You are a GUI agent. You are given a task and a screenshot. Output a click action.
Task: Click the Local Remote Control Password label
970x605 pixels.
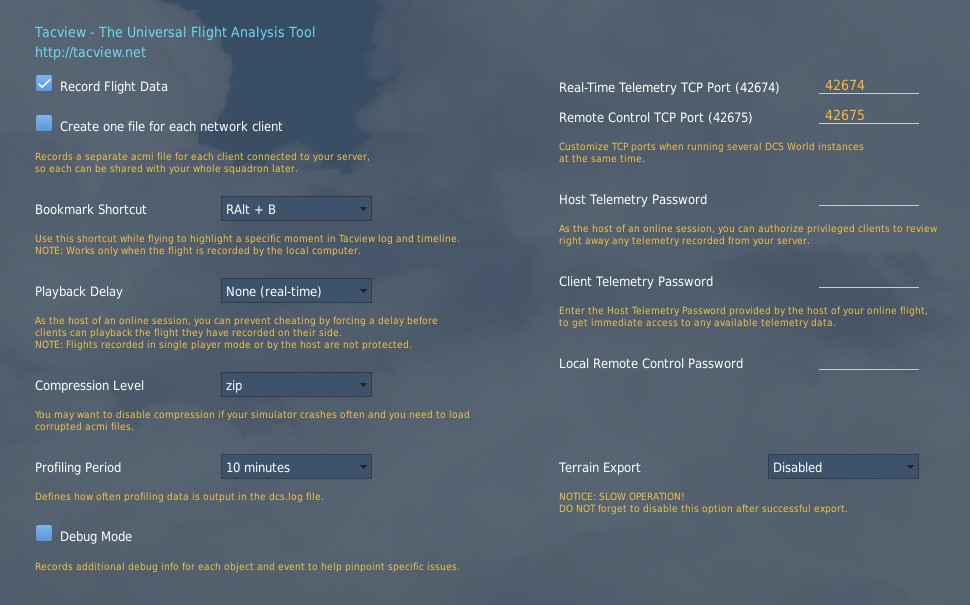(x=651, y=364)
